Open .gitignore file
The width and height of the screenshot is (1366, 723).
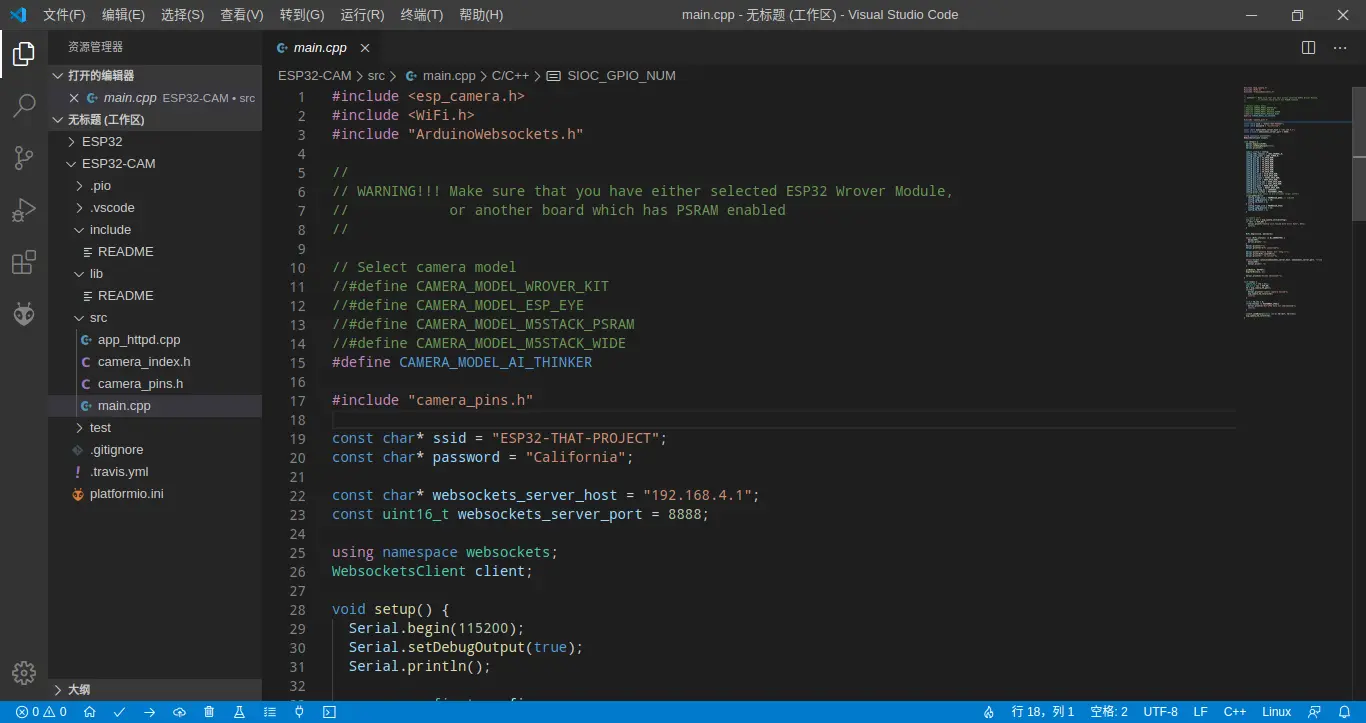point(155,450)
